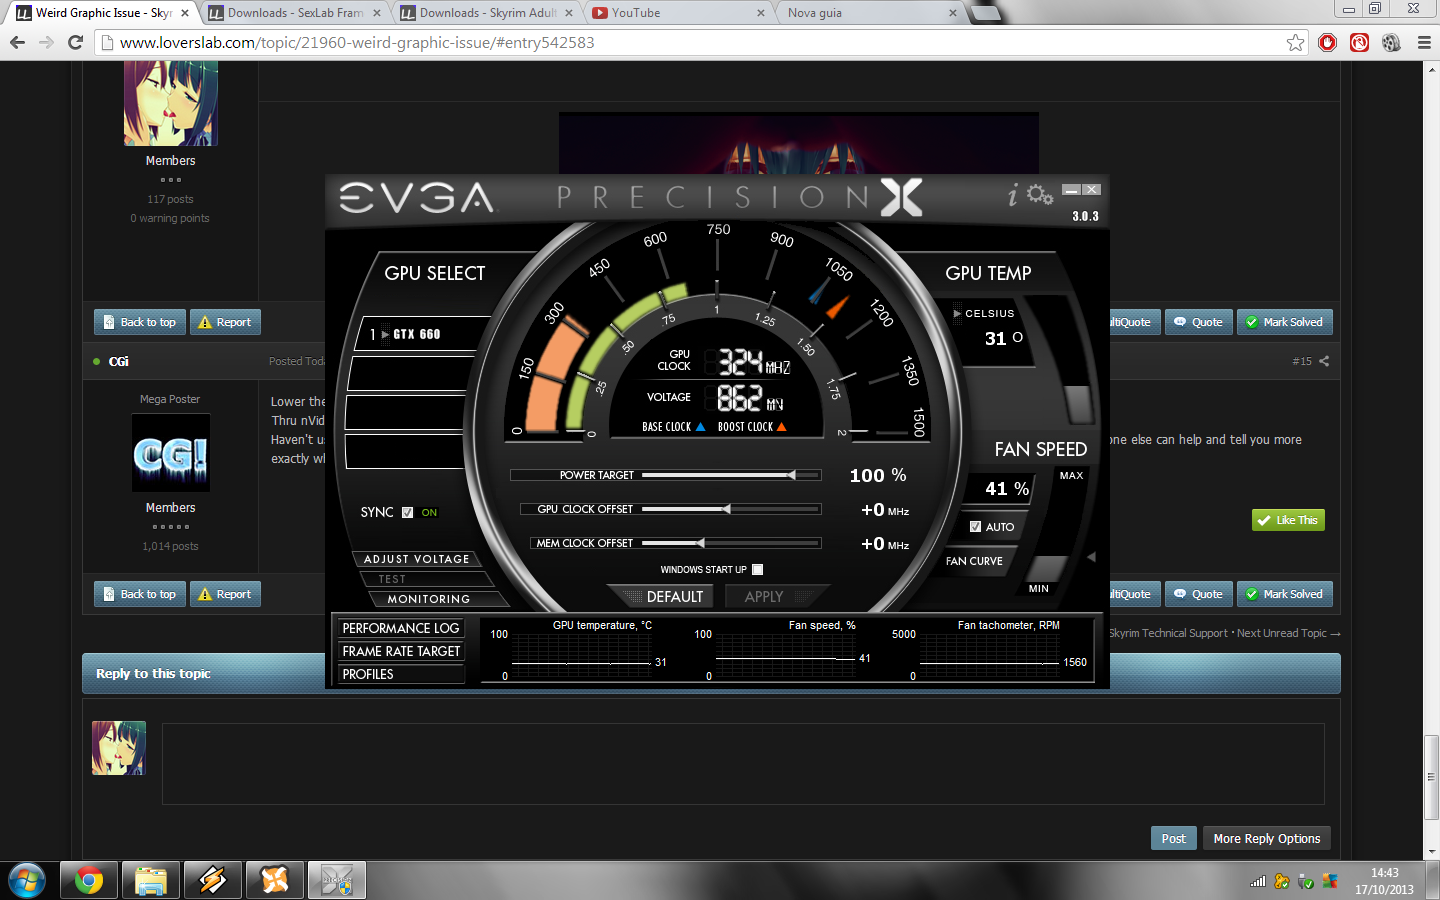Switch GPU temp unit via Celsius arrow
Viewport: 1440px width, 900px height.
(957, 313)
